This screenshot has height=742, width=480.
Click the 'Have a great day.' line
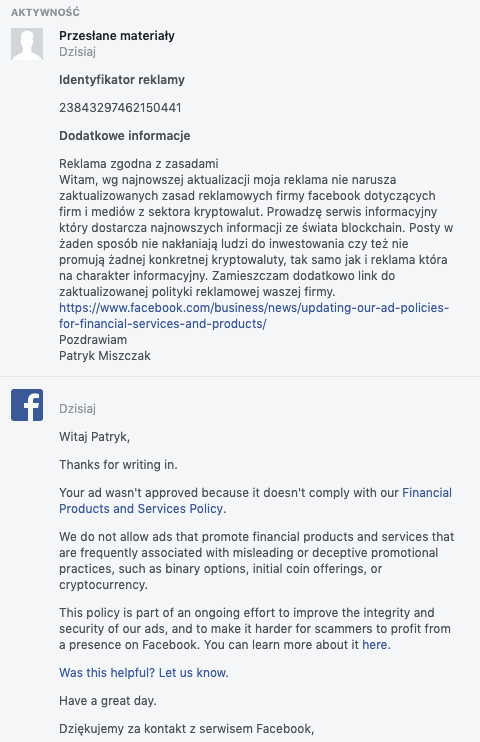click(x=108, y=701)
